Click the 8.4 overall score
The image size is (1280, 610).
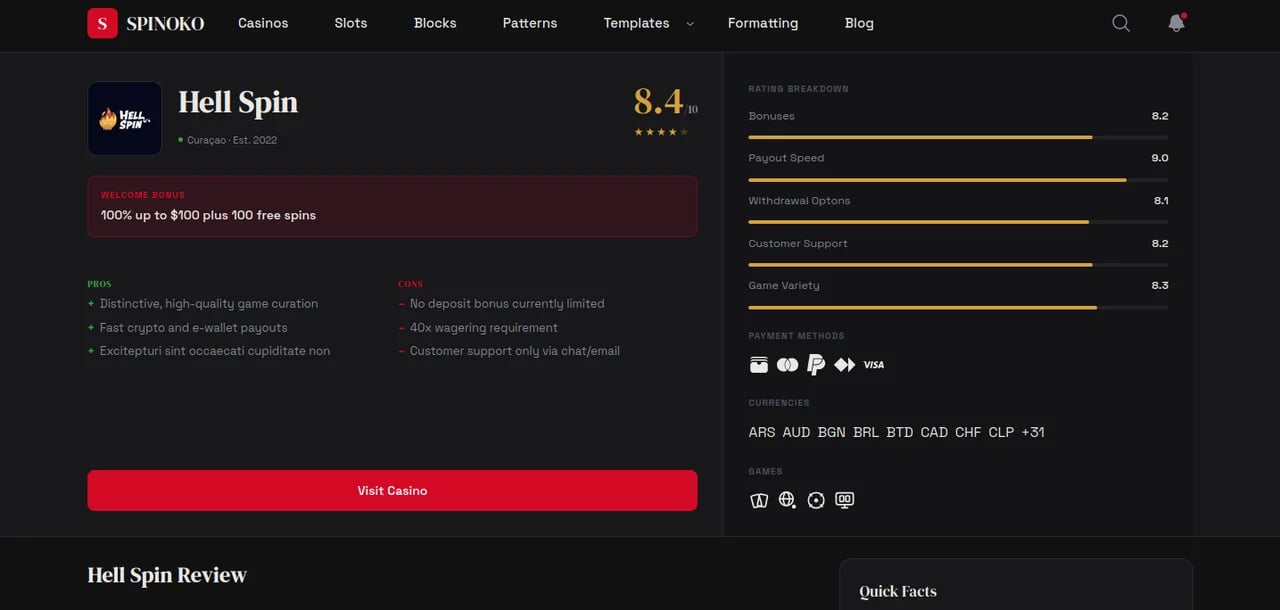point(659,102)
